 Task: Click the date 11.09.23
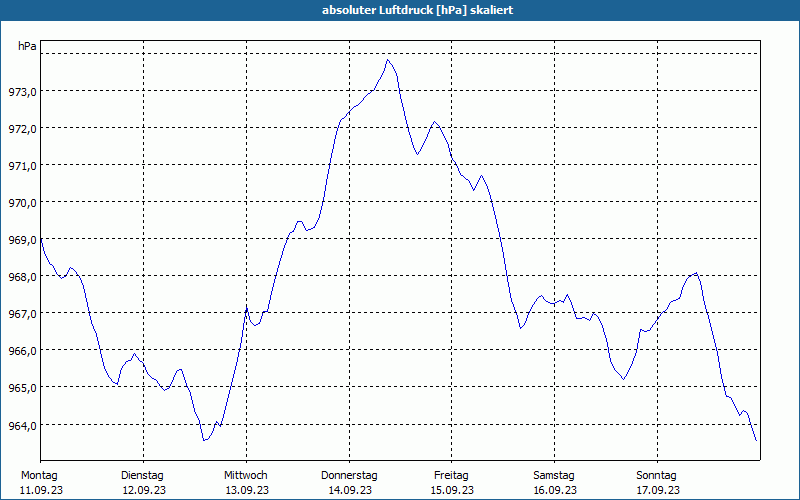coord(41,490)
